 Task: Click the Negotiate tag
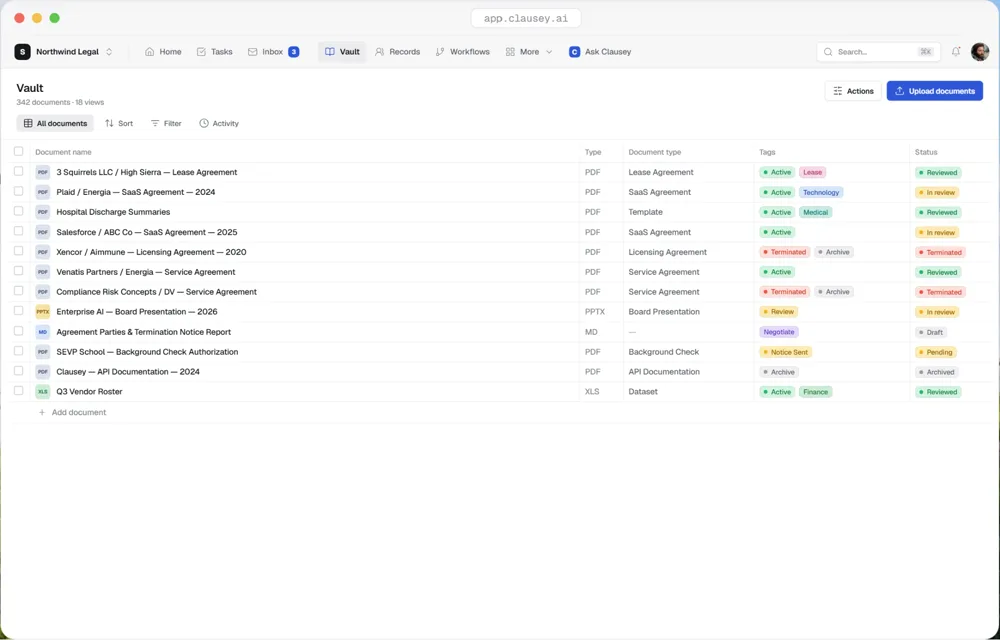pos(779,332)
